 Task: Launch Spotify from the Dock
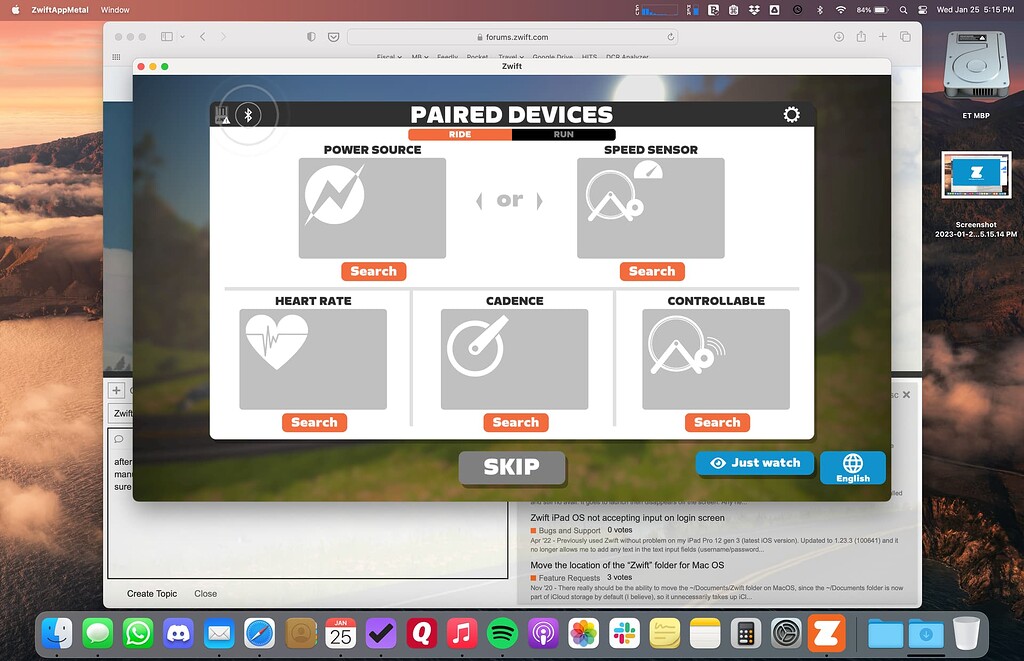point(503,633)
